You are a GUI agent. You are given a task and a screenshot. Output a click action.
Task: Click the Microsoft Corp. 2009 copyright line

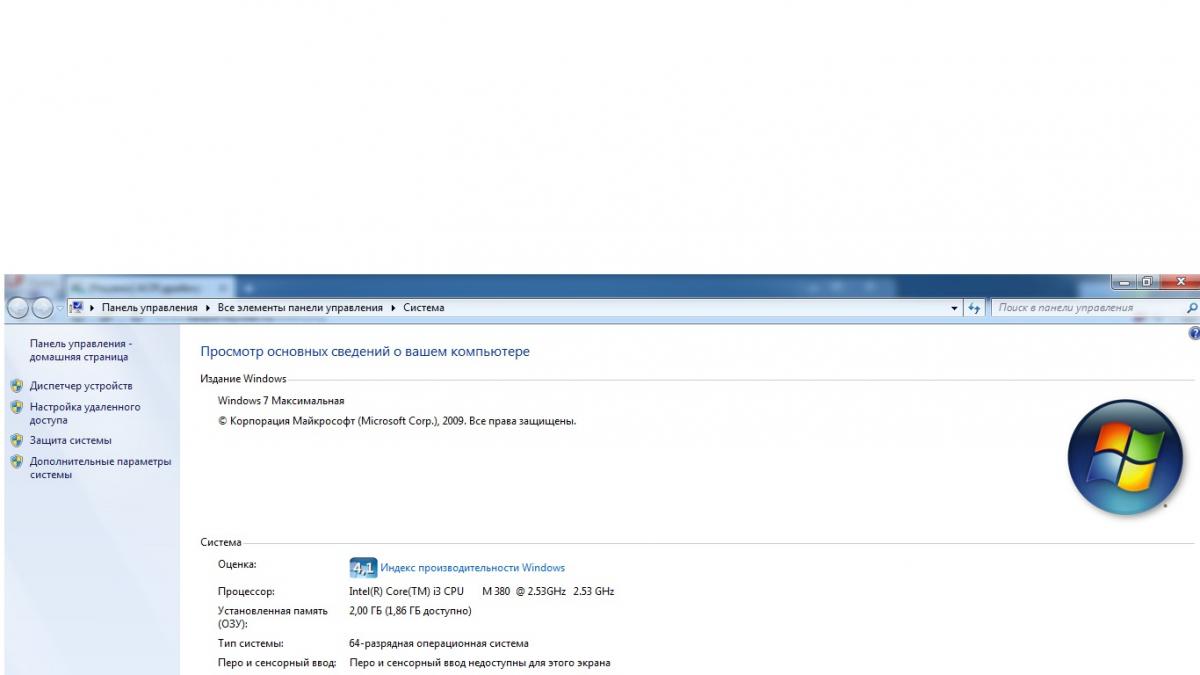click(x=397, y=421)
